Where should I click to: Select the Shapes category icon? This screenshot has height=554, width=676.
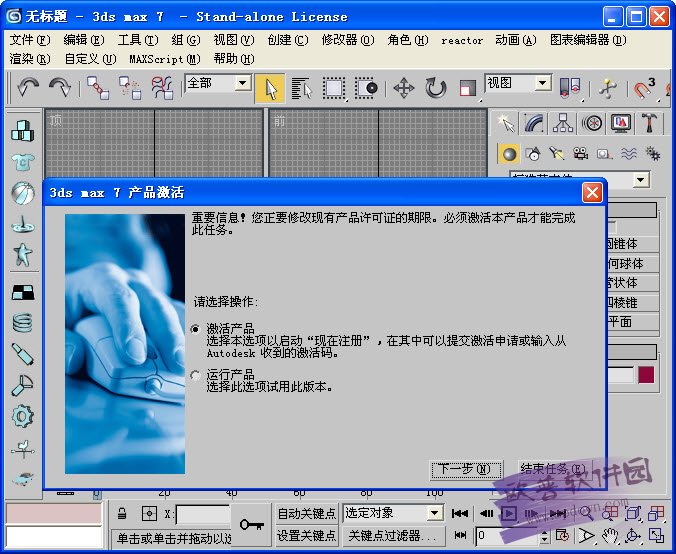(x=533, y=154)
